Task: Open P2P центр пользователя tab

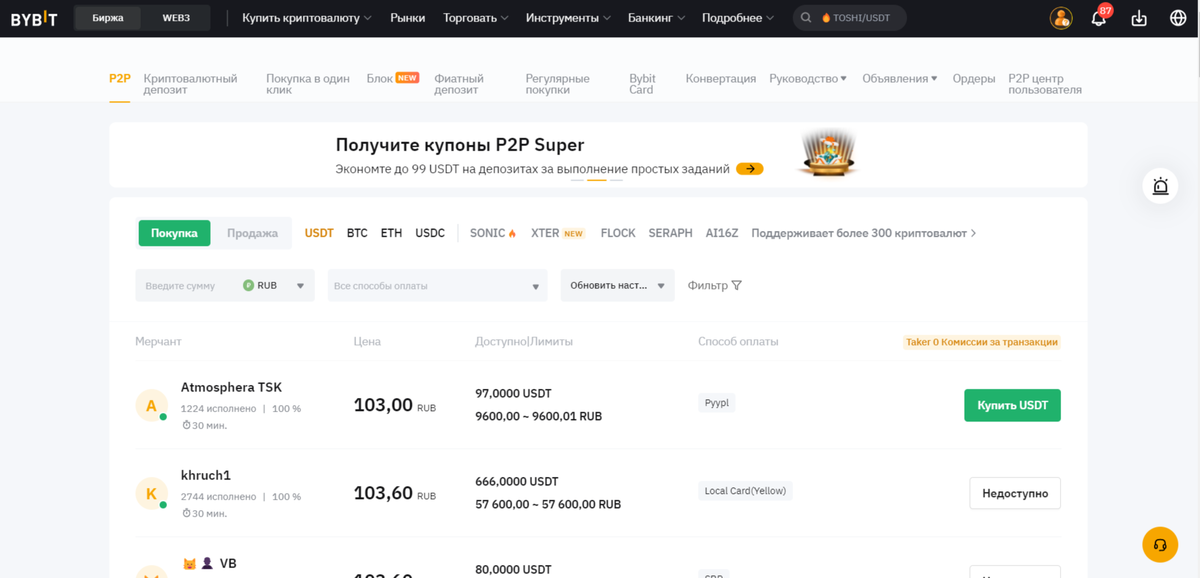Action: (1045, 84)
